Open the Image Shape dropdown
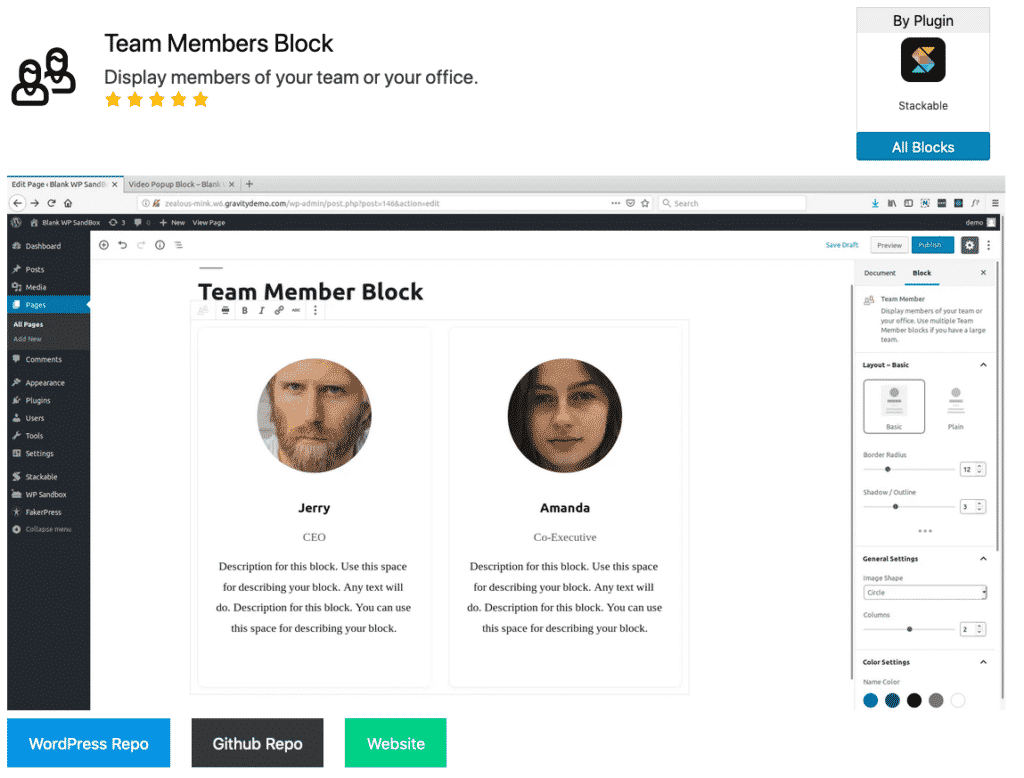 [x=925, y=592]
